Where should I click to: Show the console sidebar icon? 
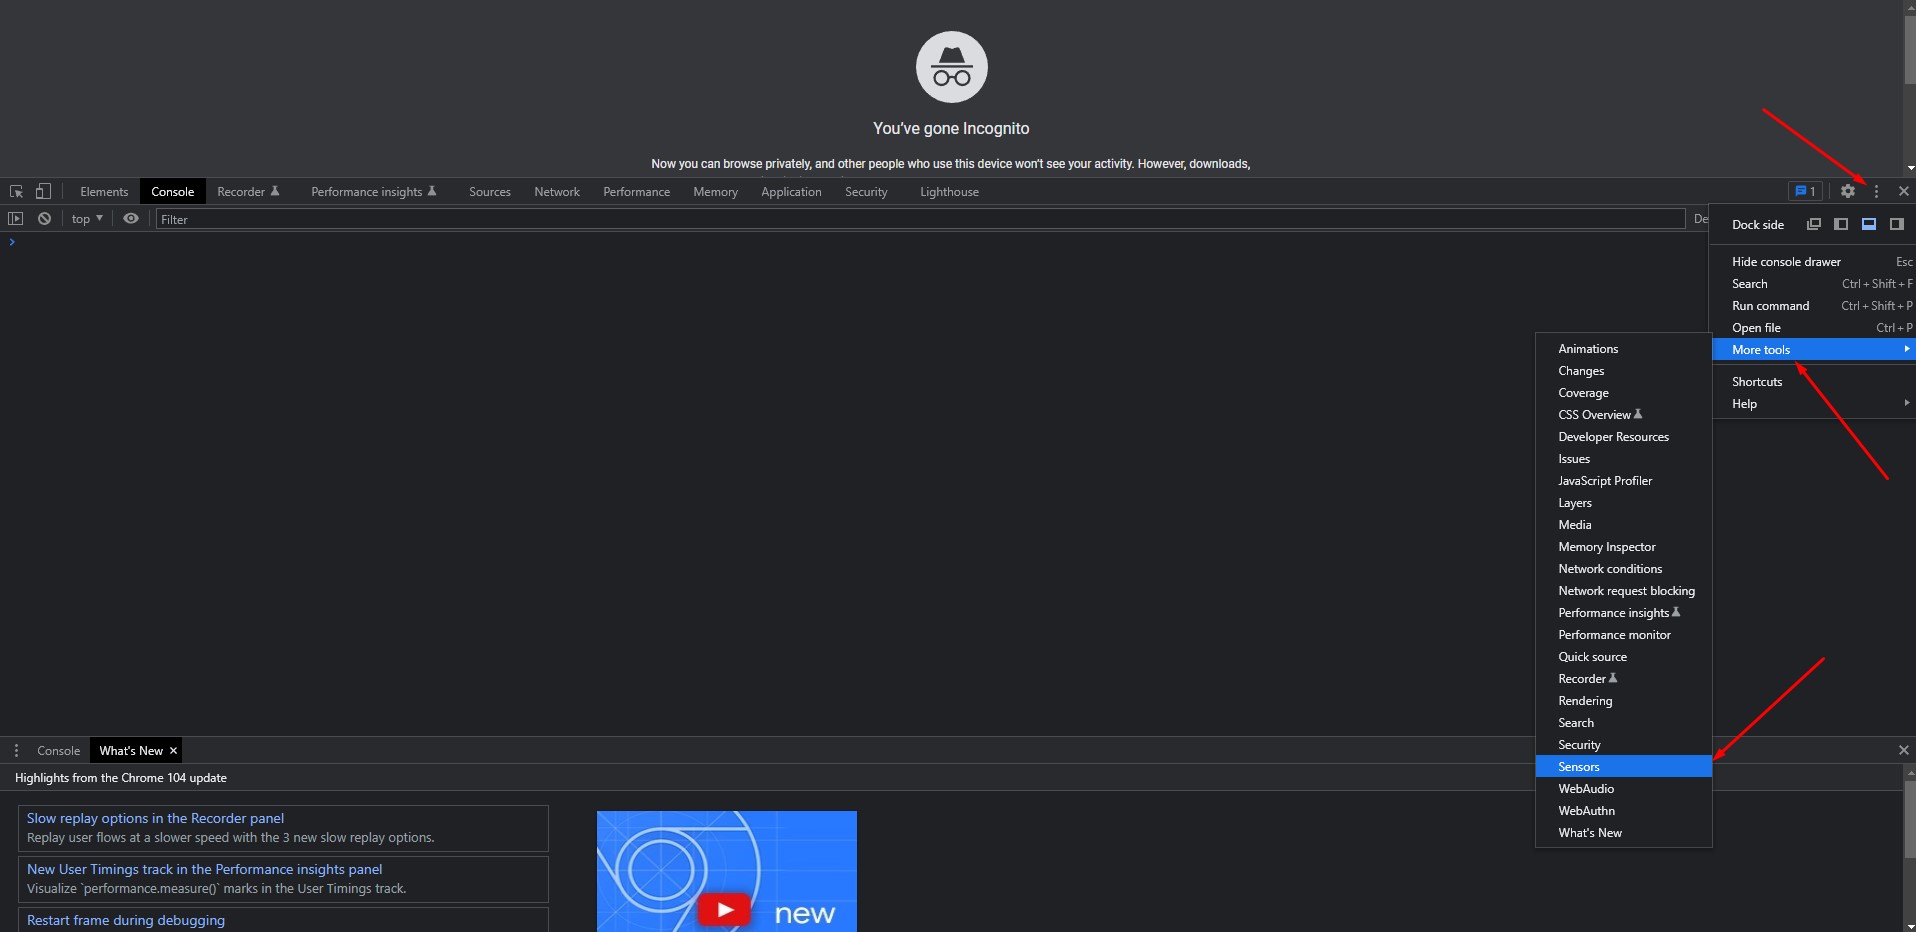point(16,218)
